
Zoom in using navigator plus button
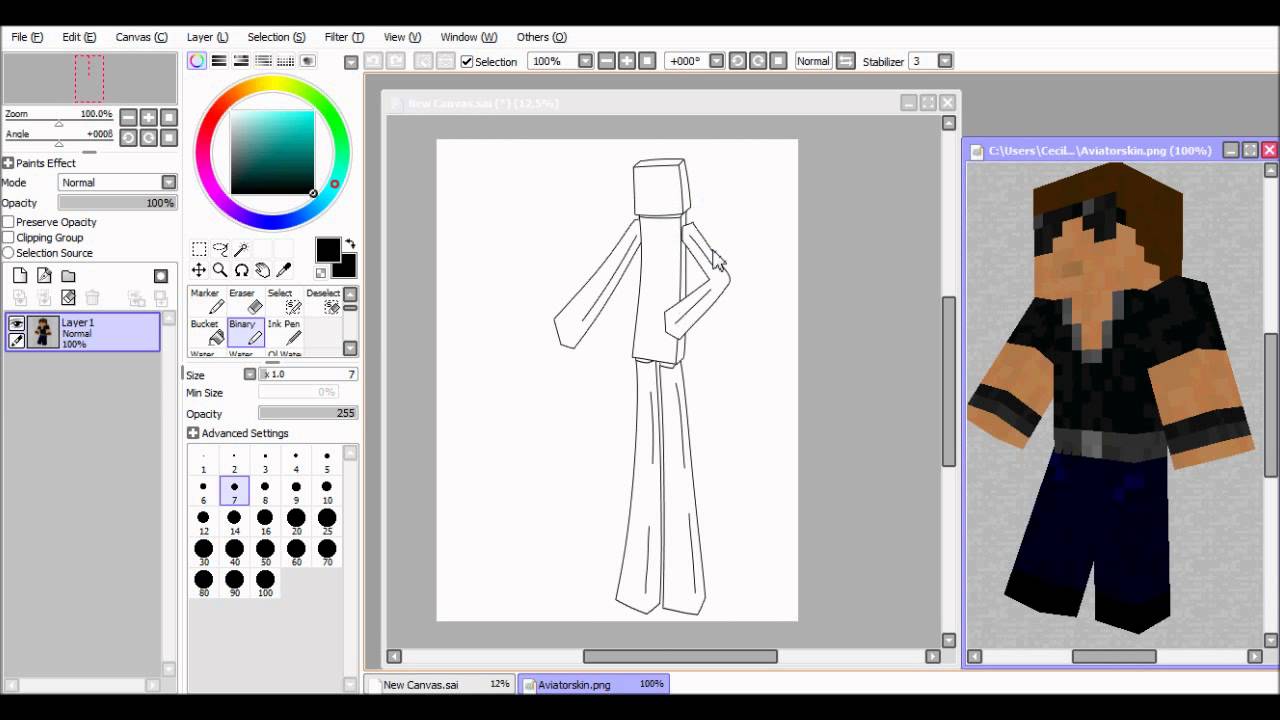[148, 117]
